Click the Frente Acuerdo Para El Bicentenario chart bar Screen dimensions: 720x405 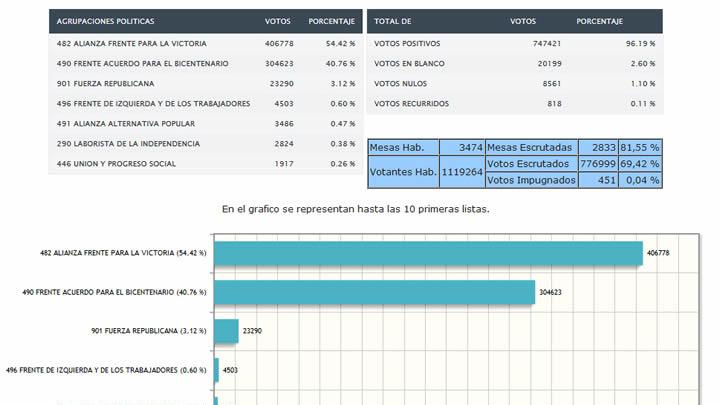tap(375, 292)
